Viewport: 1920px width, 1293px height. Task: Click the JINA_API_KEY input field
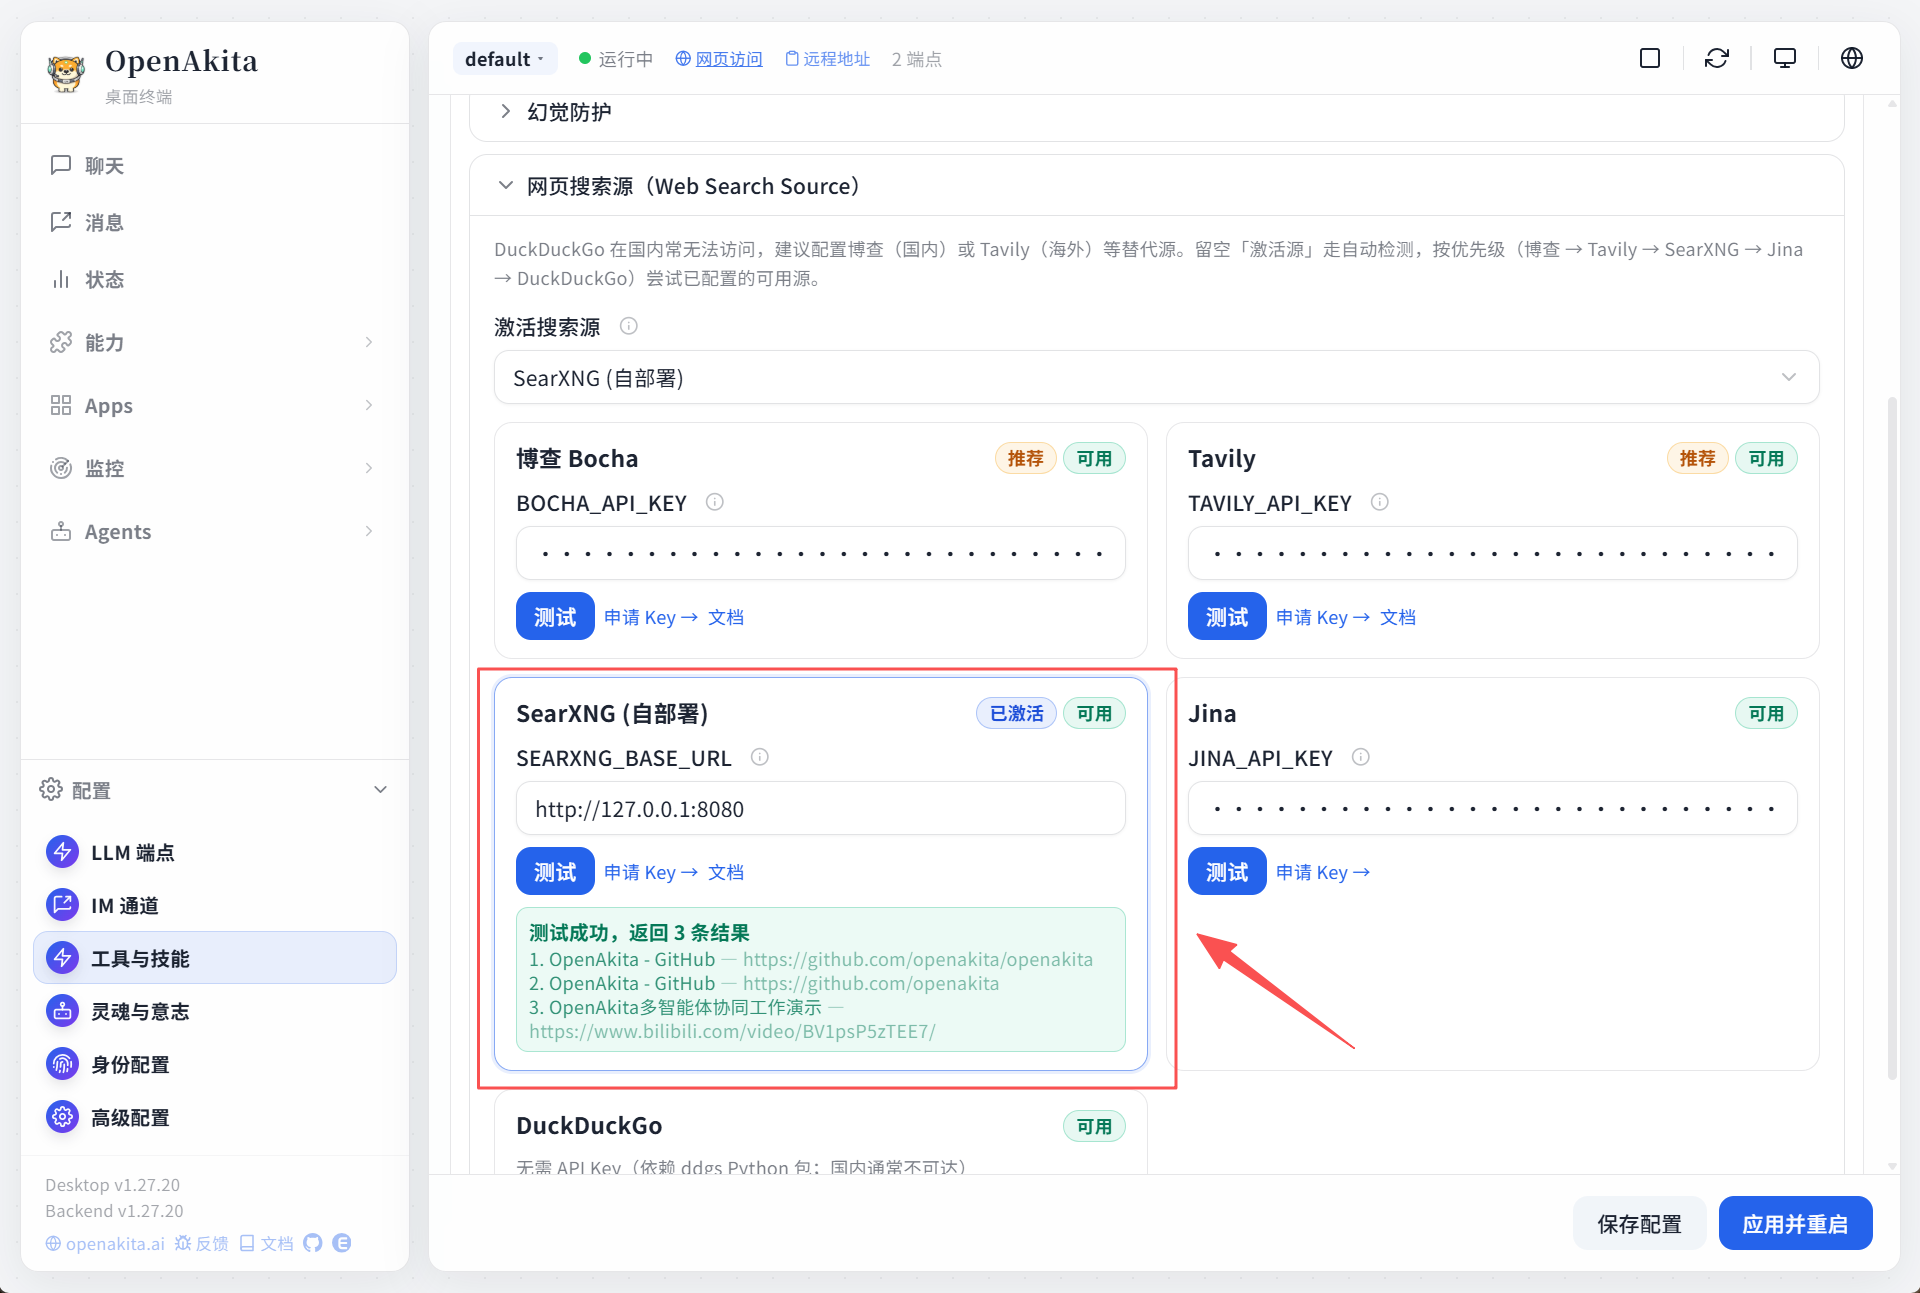[1493, 808]
